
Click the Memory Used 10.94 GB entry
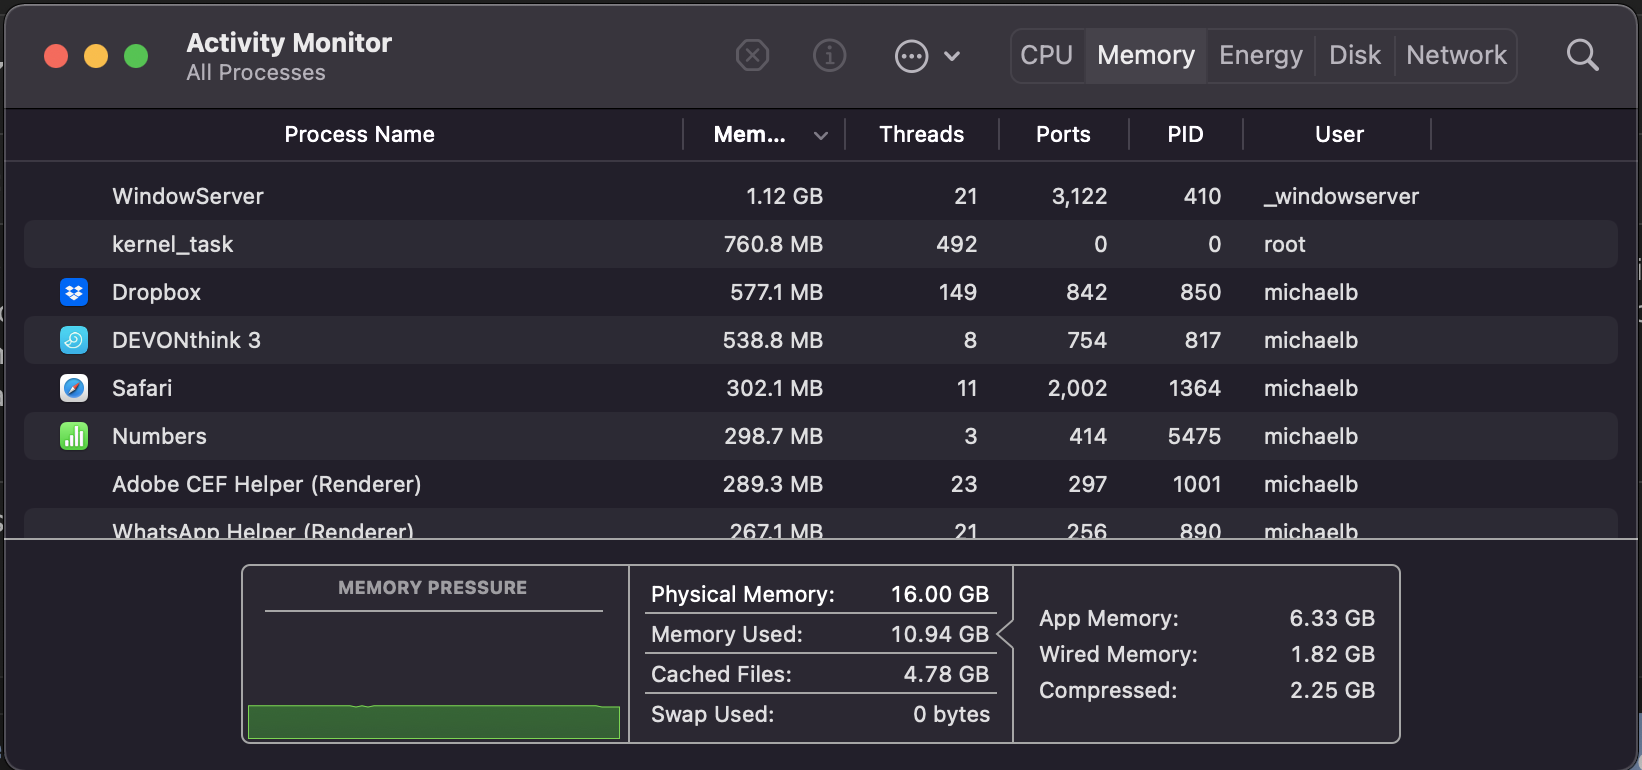coord(820,634)
